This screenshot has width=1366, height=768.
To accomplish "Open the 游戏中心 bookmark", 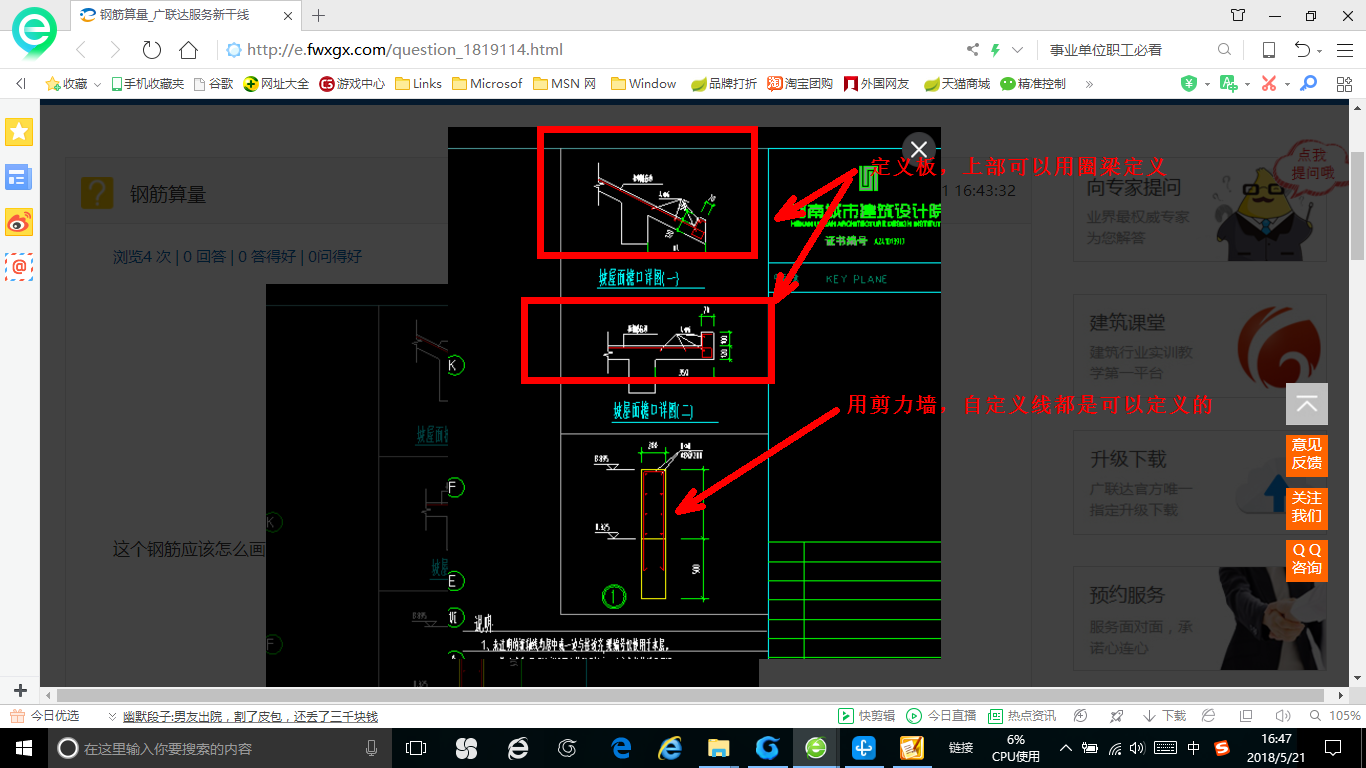I will coord(352,84).
